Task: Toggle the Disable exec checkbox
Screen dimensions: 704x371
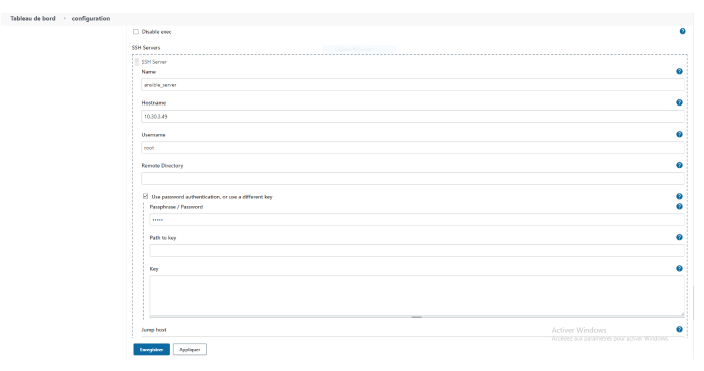Action: (136, 32)
